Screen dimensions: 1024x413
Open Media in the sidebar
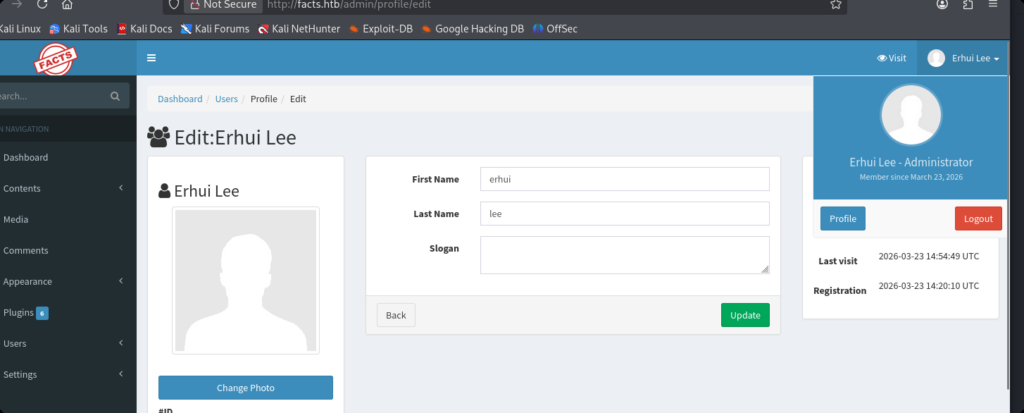coord(16,219)
